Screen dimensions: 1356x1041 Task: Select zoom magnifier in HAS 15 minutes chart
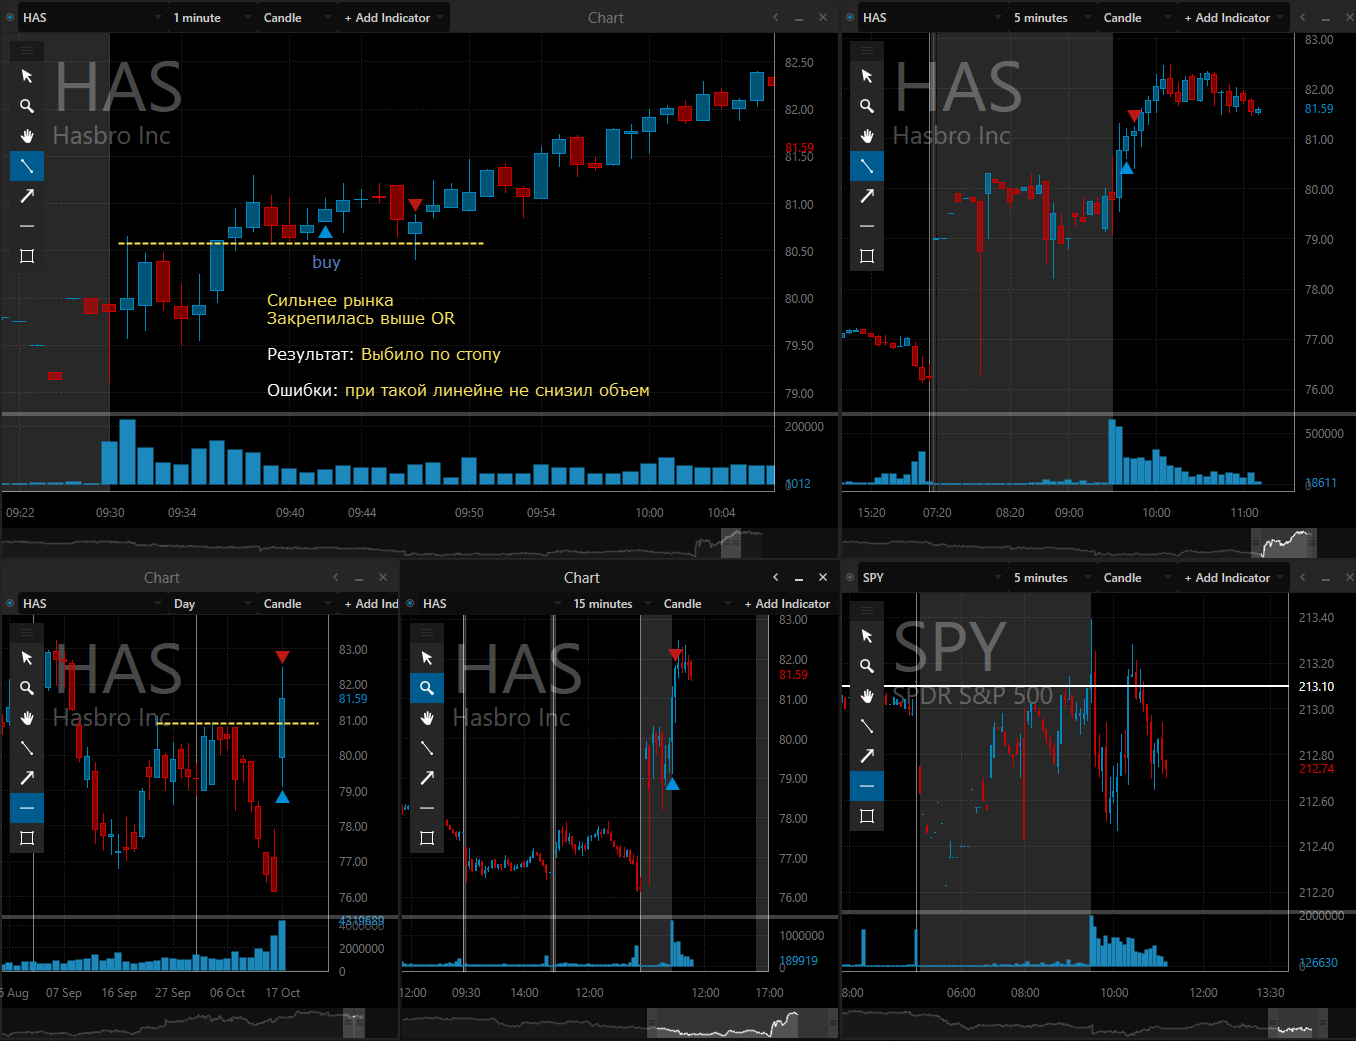coord(427,688)
